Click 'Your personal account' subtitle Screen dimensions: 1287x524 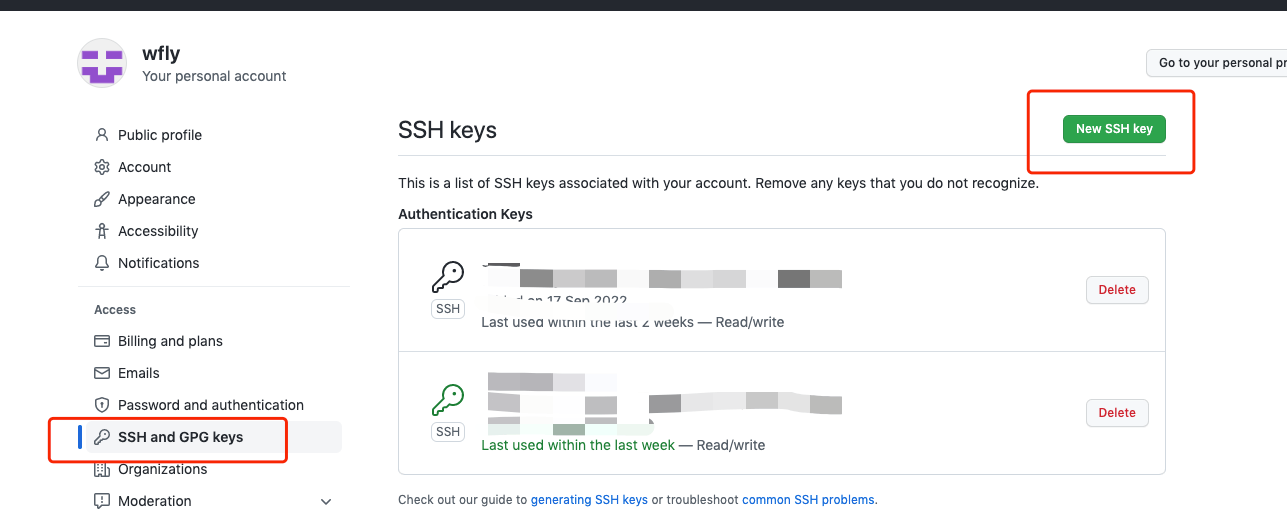(214, 76)
